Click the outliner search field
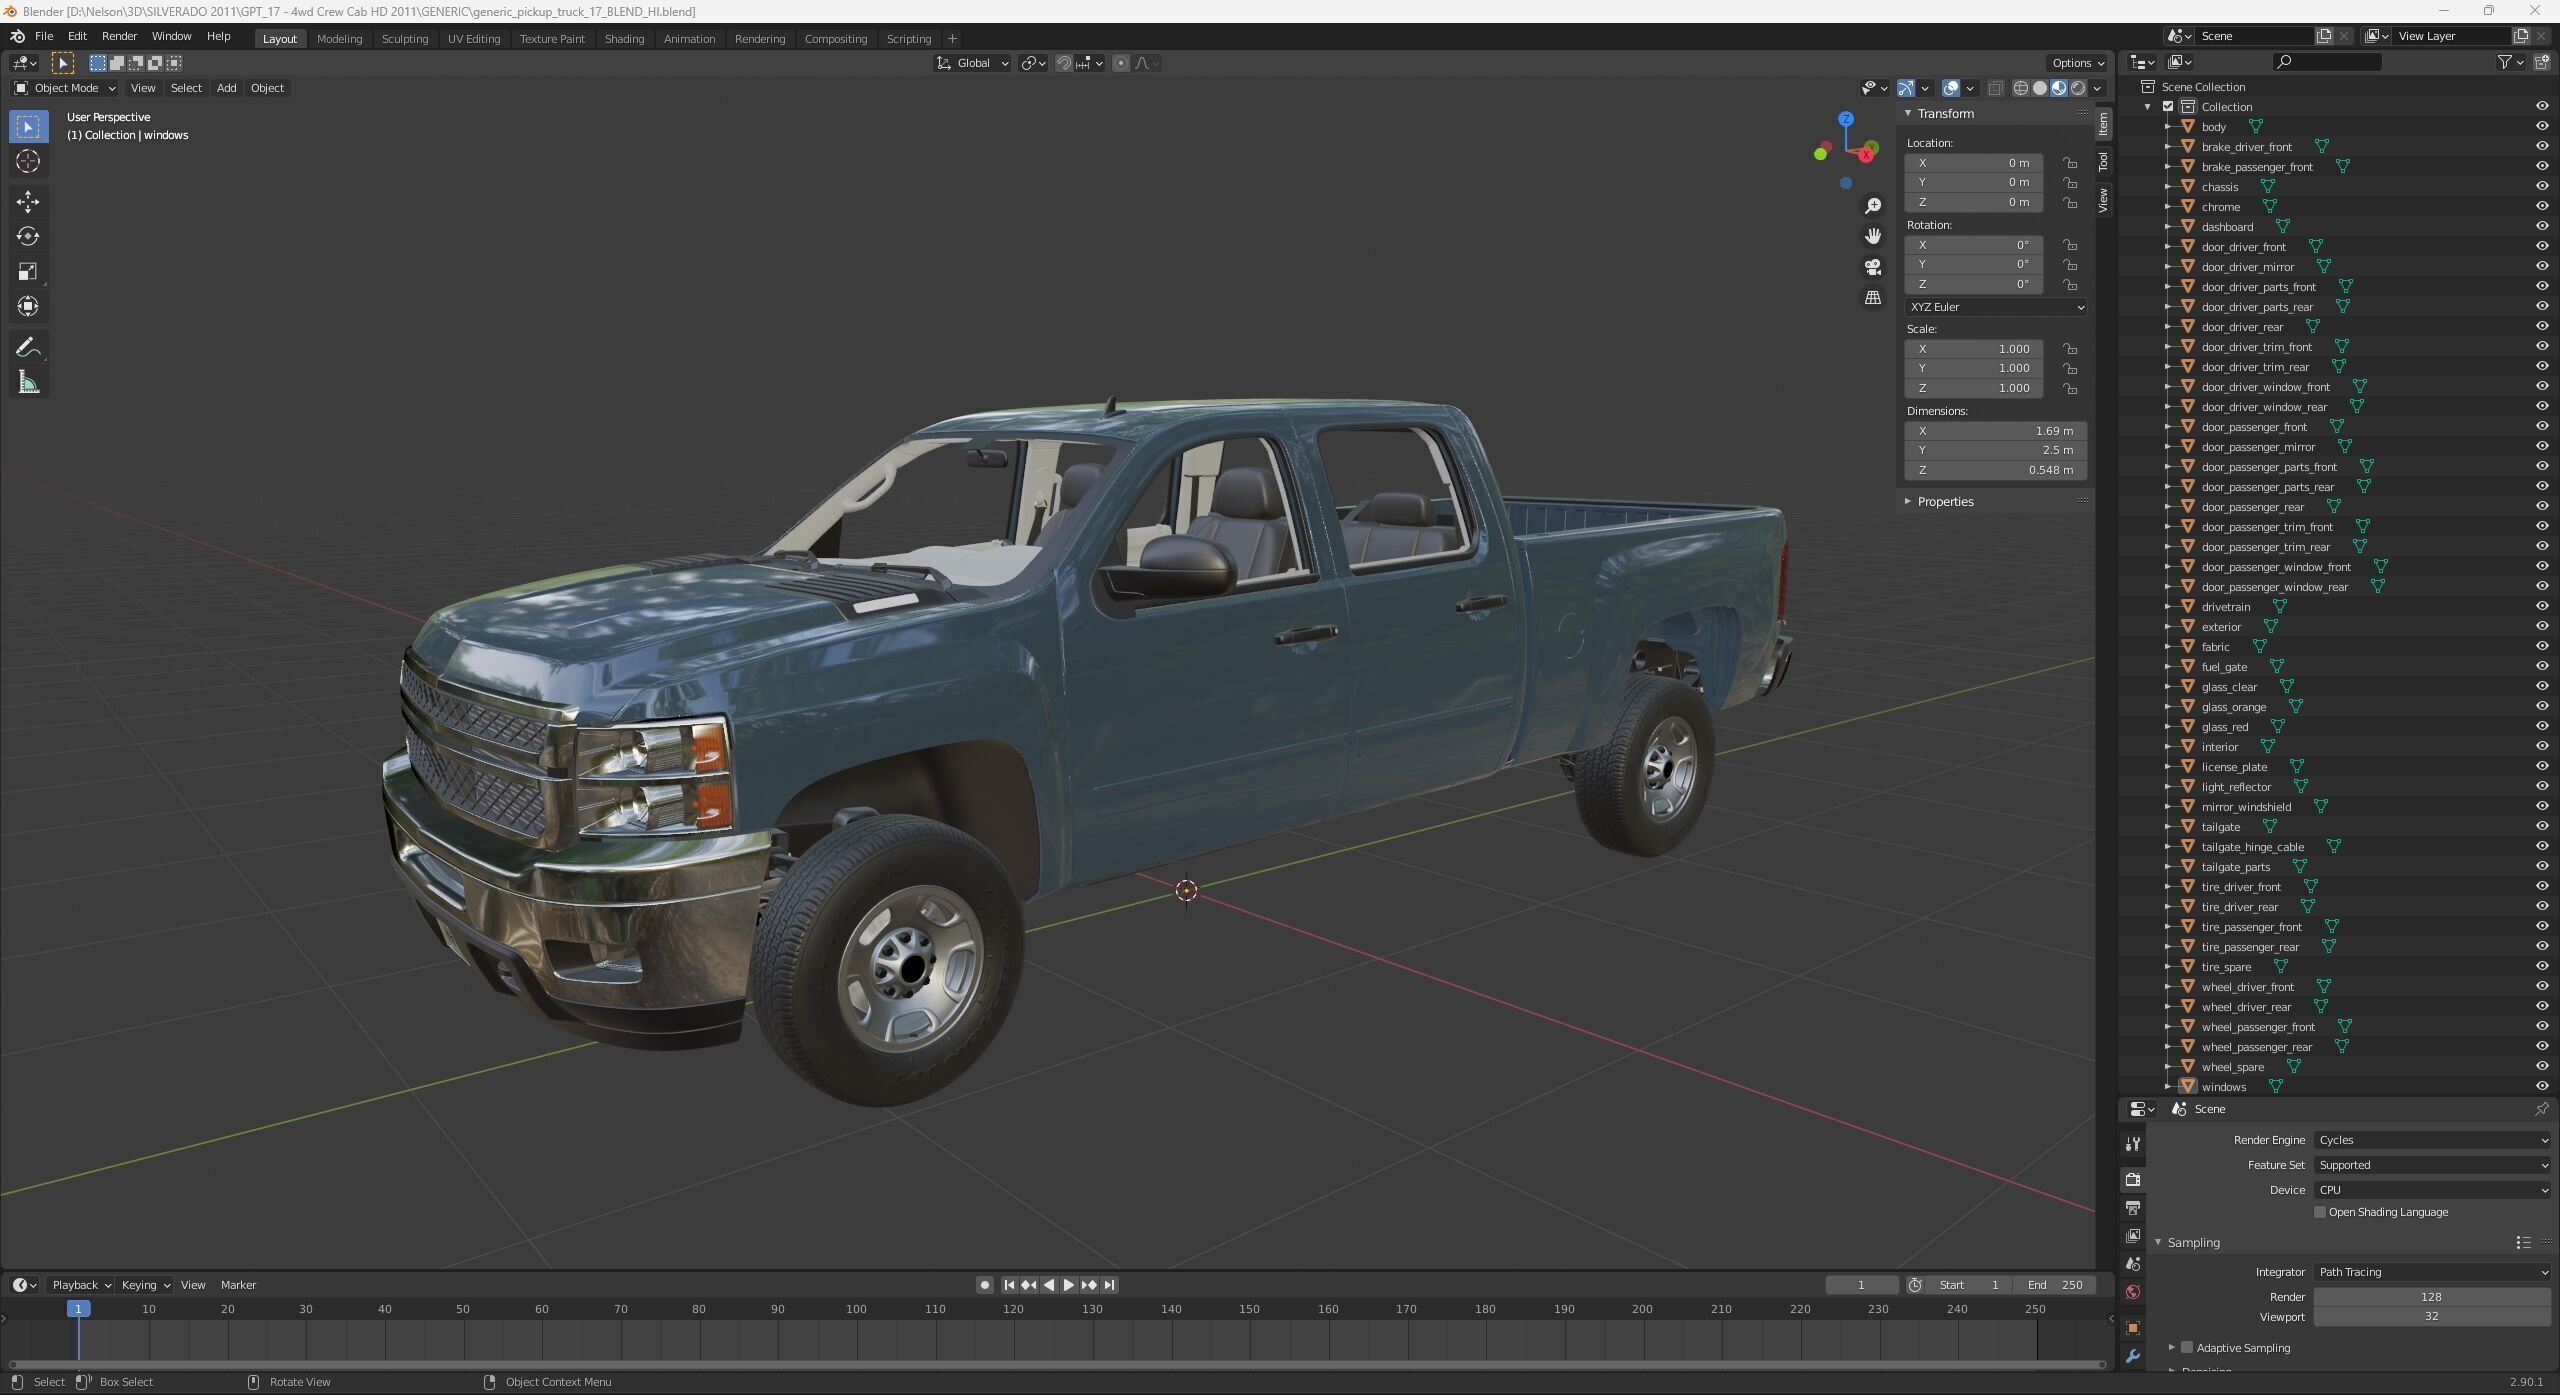This screenshot has height=1395, width=2560. [2327, 62]
